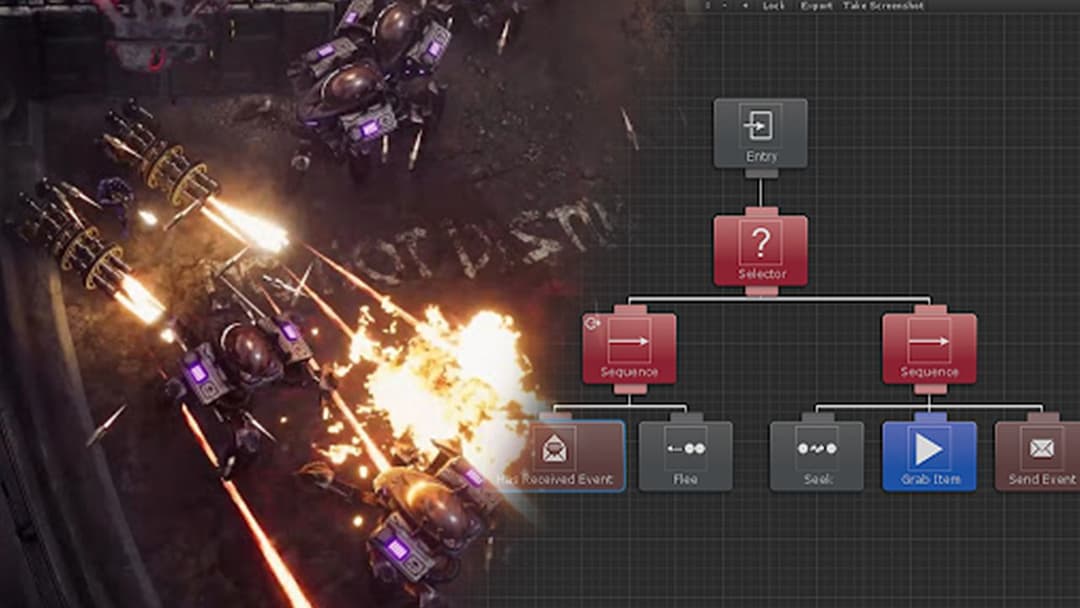1080x608 pixels.
Task: Expand the right Sequence node's children connector
Action: click(x=931, y=407)
